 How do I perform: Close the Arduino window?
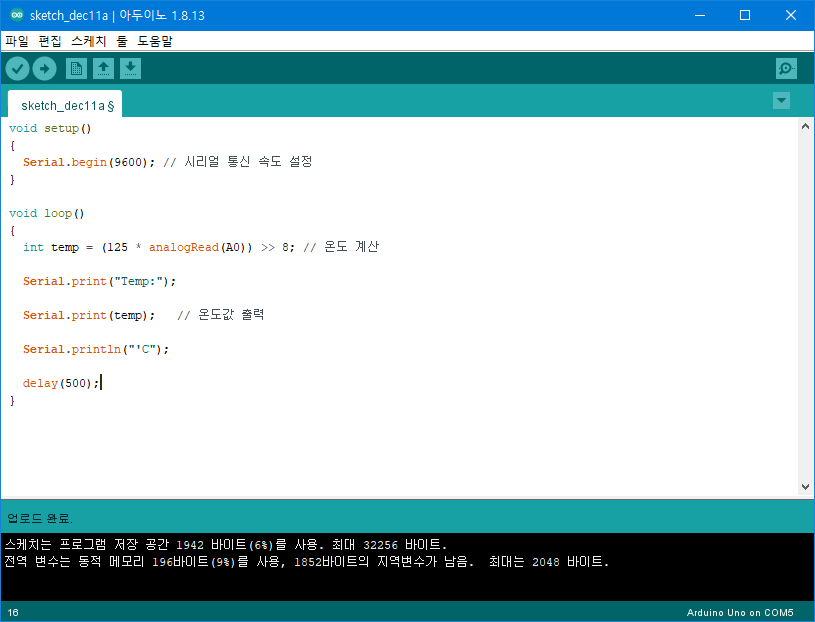click(791, 15)
